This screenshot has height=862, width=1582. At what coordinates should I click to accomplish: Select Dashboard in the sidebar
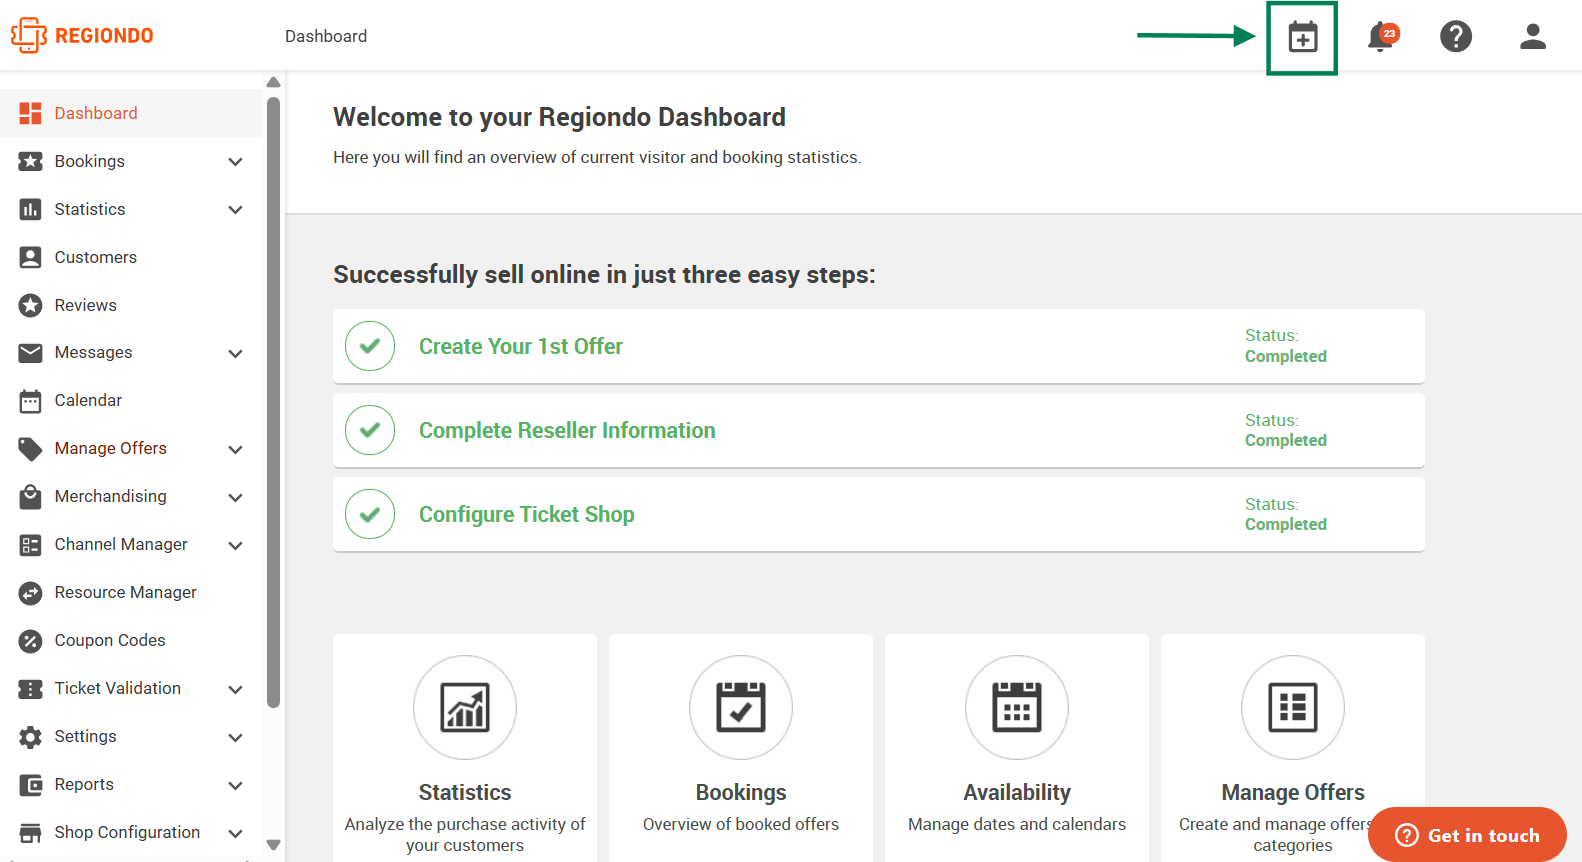point(131,113)
